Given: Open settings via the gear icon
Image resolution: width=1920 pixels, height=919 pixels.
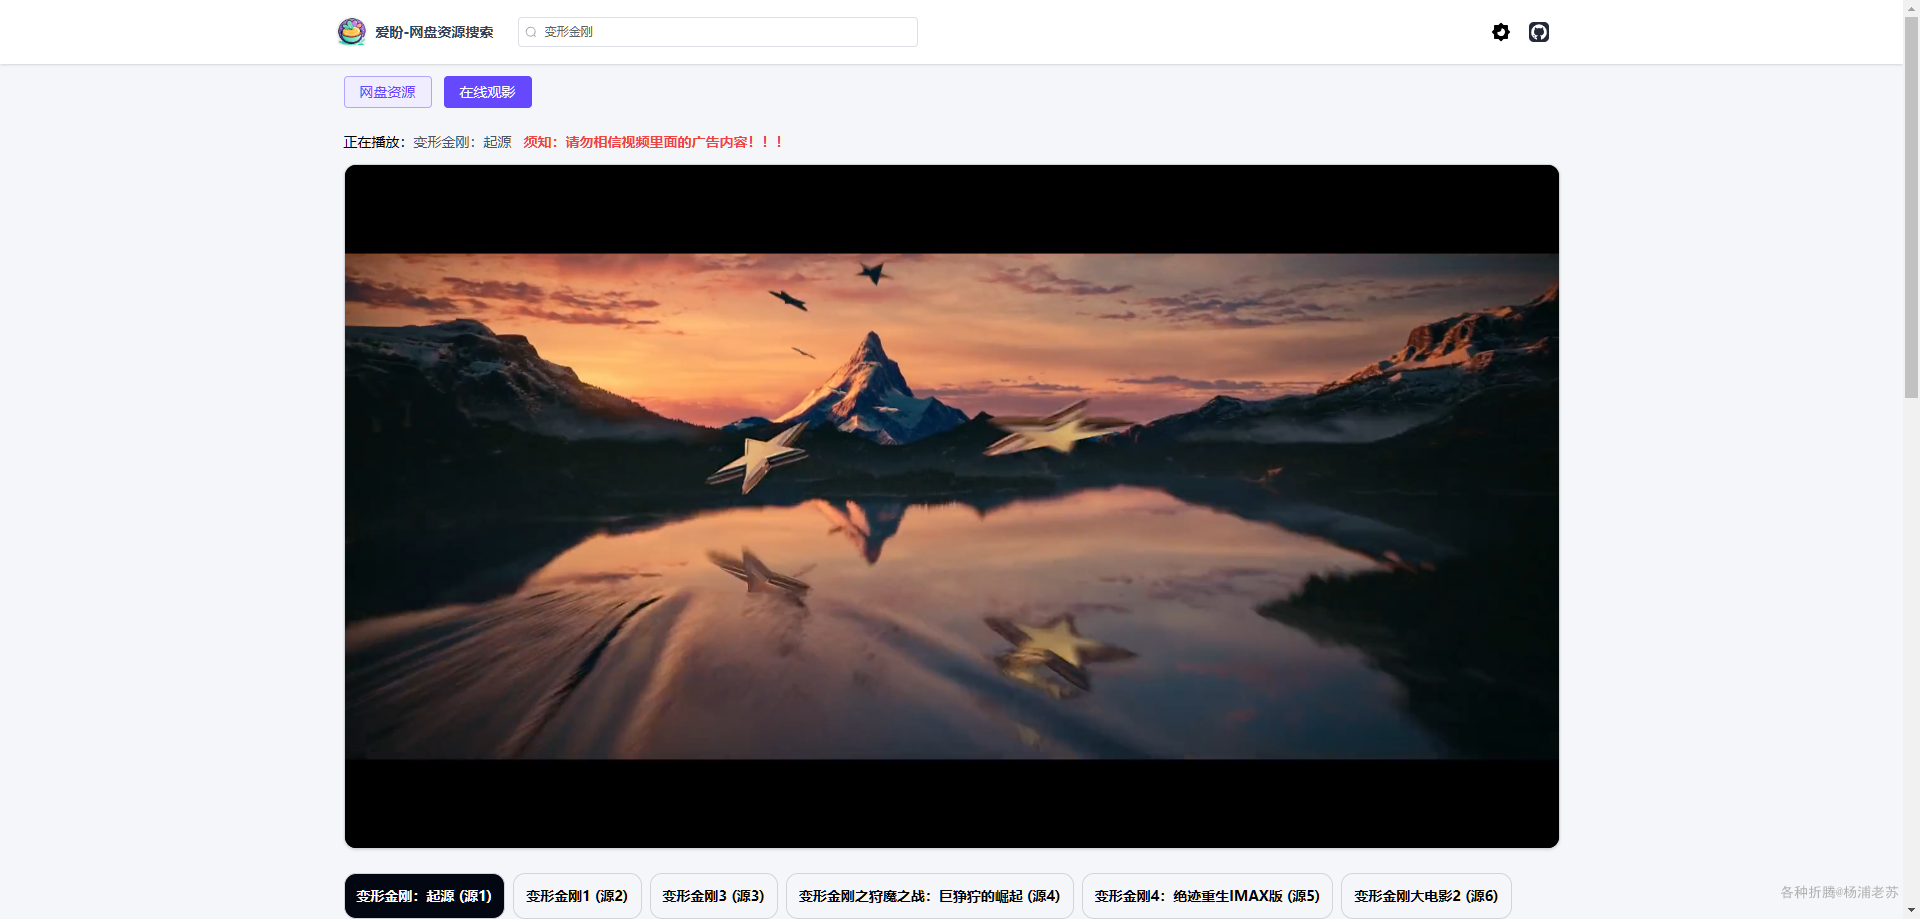Looking at the screenshot, I should (x=1501, y=32).
